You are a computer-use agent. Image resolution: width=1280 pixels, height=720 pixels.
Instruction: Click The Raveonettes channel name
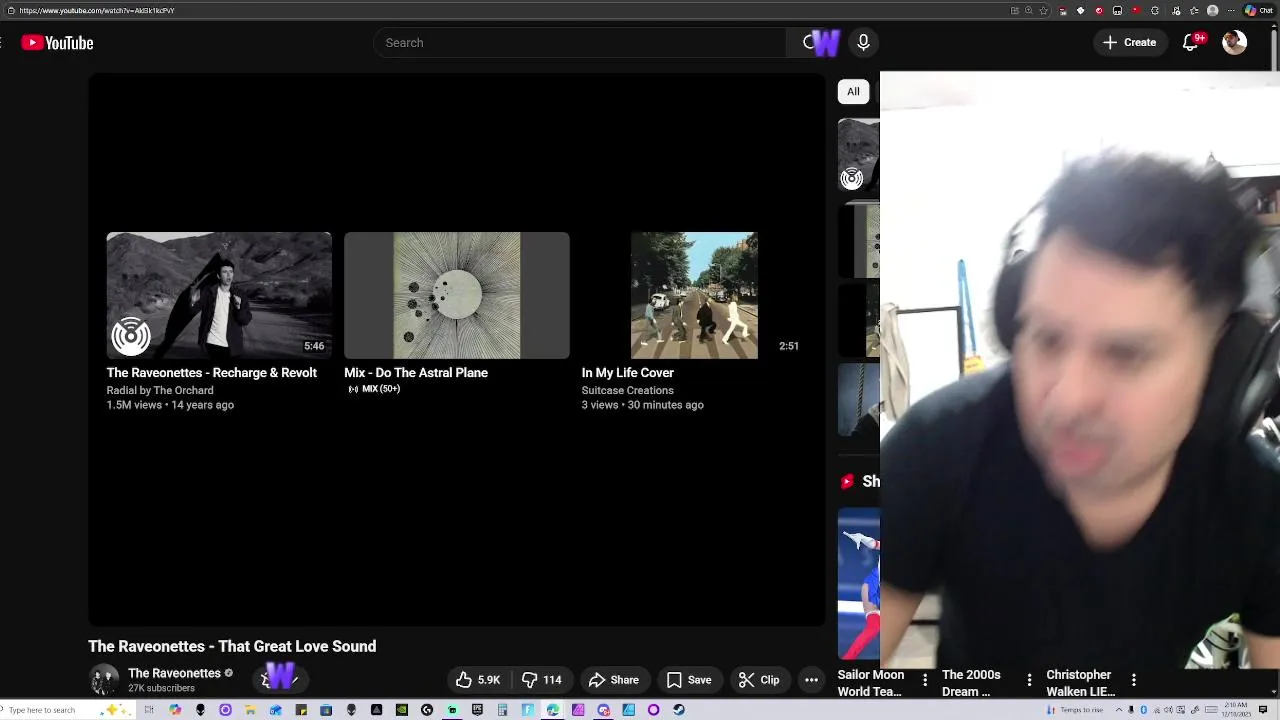pyautogui.click(x=174, y=673)
